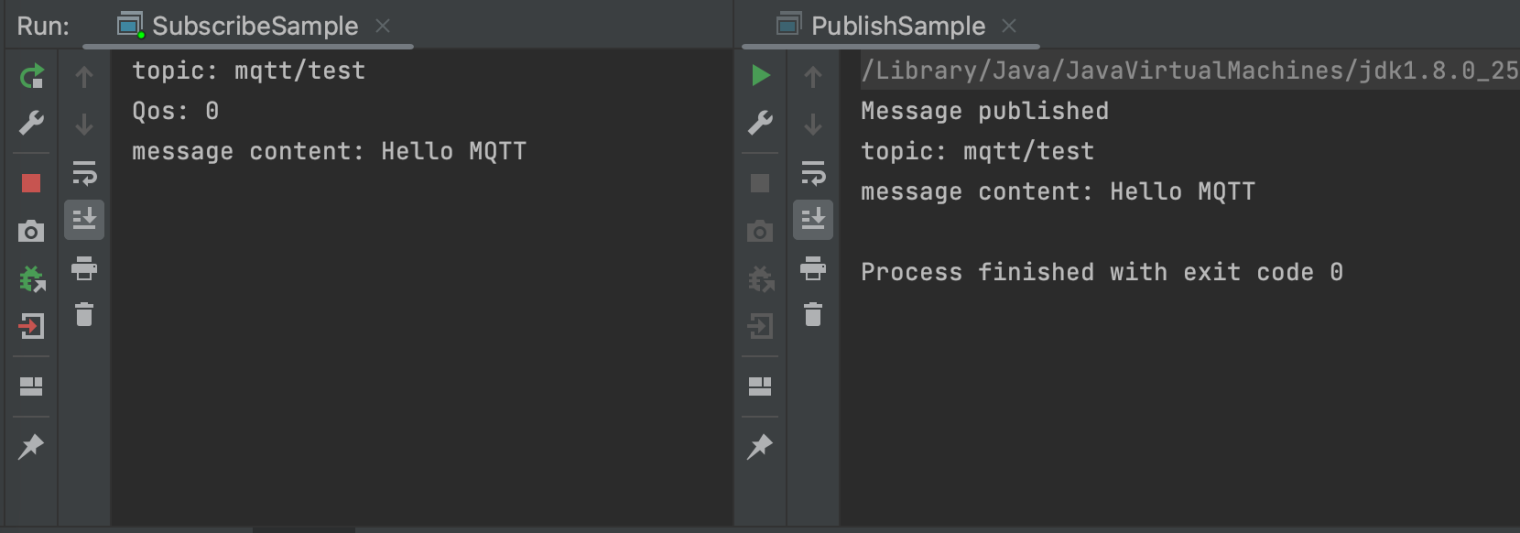
Task: Restore layout icon in SubscribeSample panel
Action: (31, 386)
